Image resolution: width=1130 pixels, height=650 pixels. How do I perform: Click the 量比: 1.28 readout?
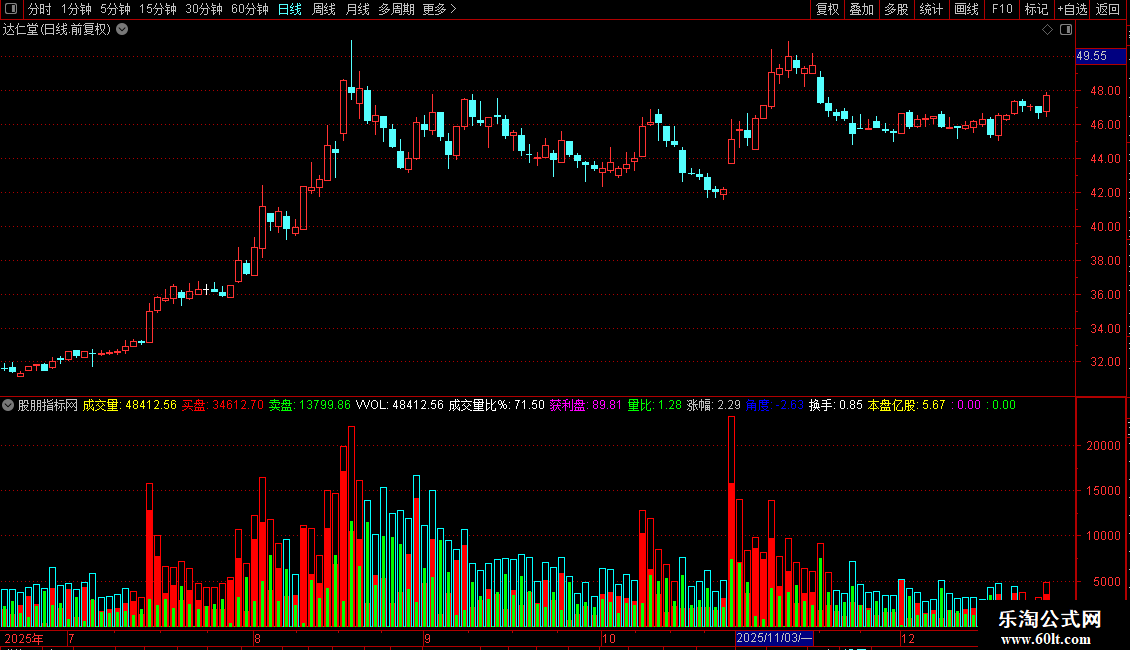coord(654,405)
